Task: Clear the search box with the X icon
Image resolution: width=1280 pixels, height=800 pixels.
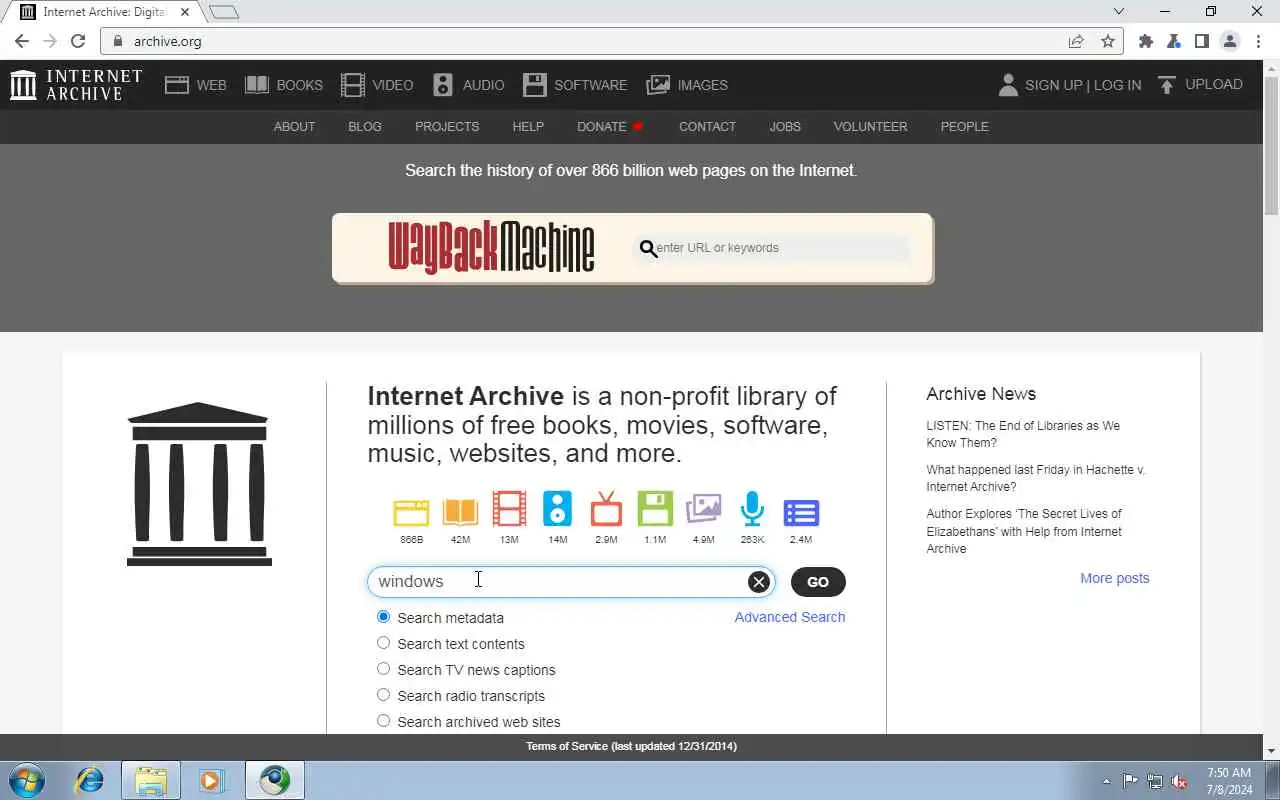Action: pyautogui.click(x=759, y=582)
